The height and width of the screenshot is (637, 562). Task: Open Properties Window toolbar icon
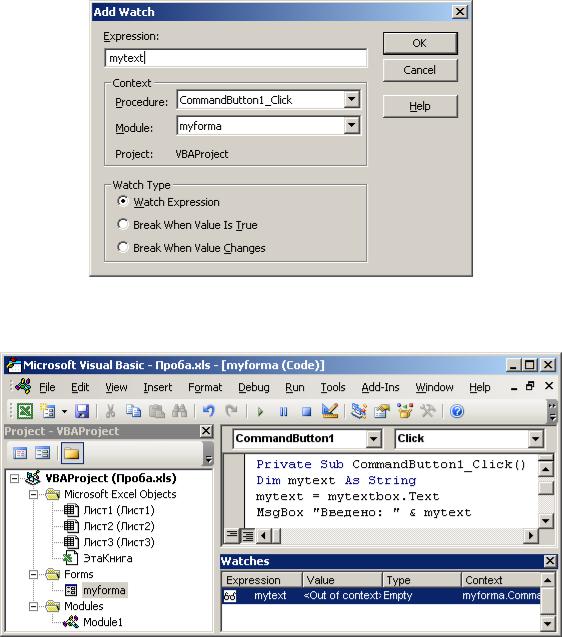(x=382, y=411)
